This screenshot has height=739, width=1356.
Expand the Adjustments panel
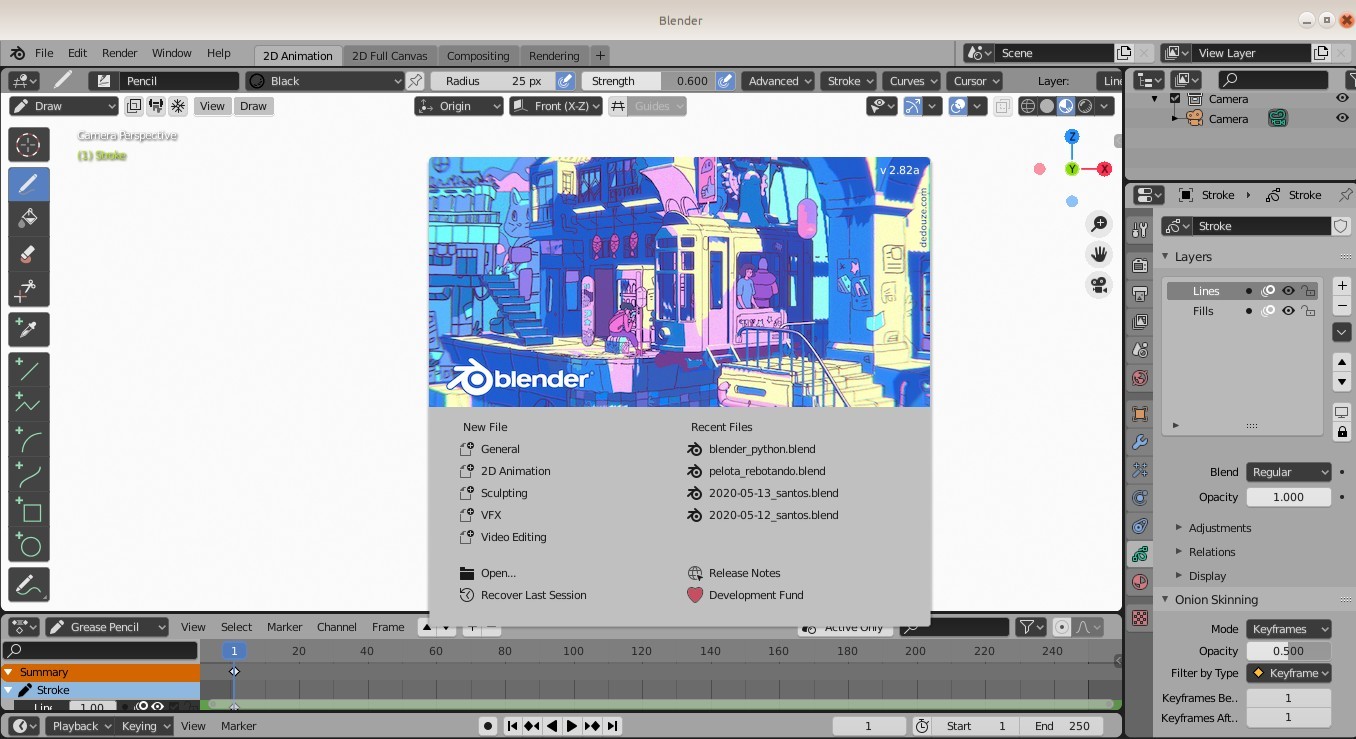1219,528
